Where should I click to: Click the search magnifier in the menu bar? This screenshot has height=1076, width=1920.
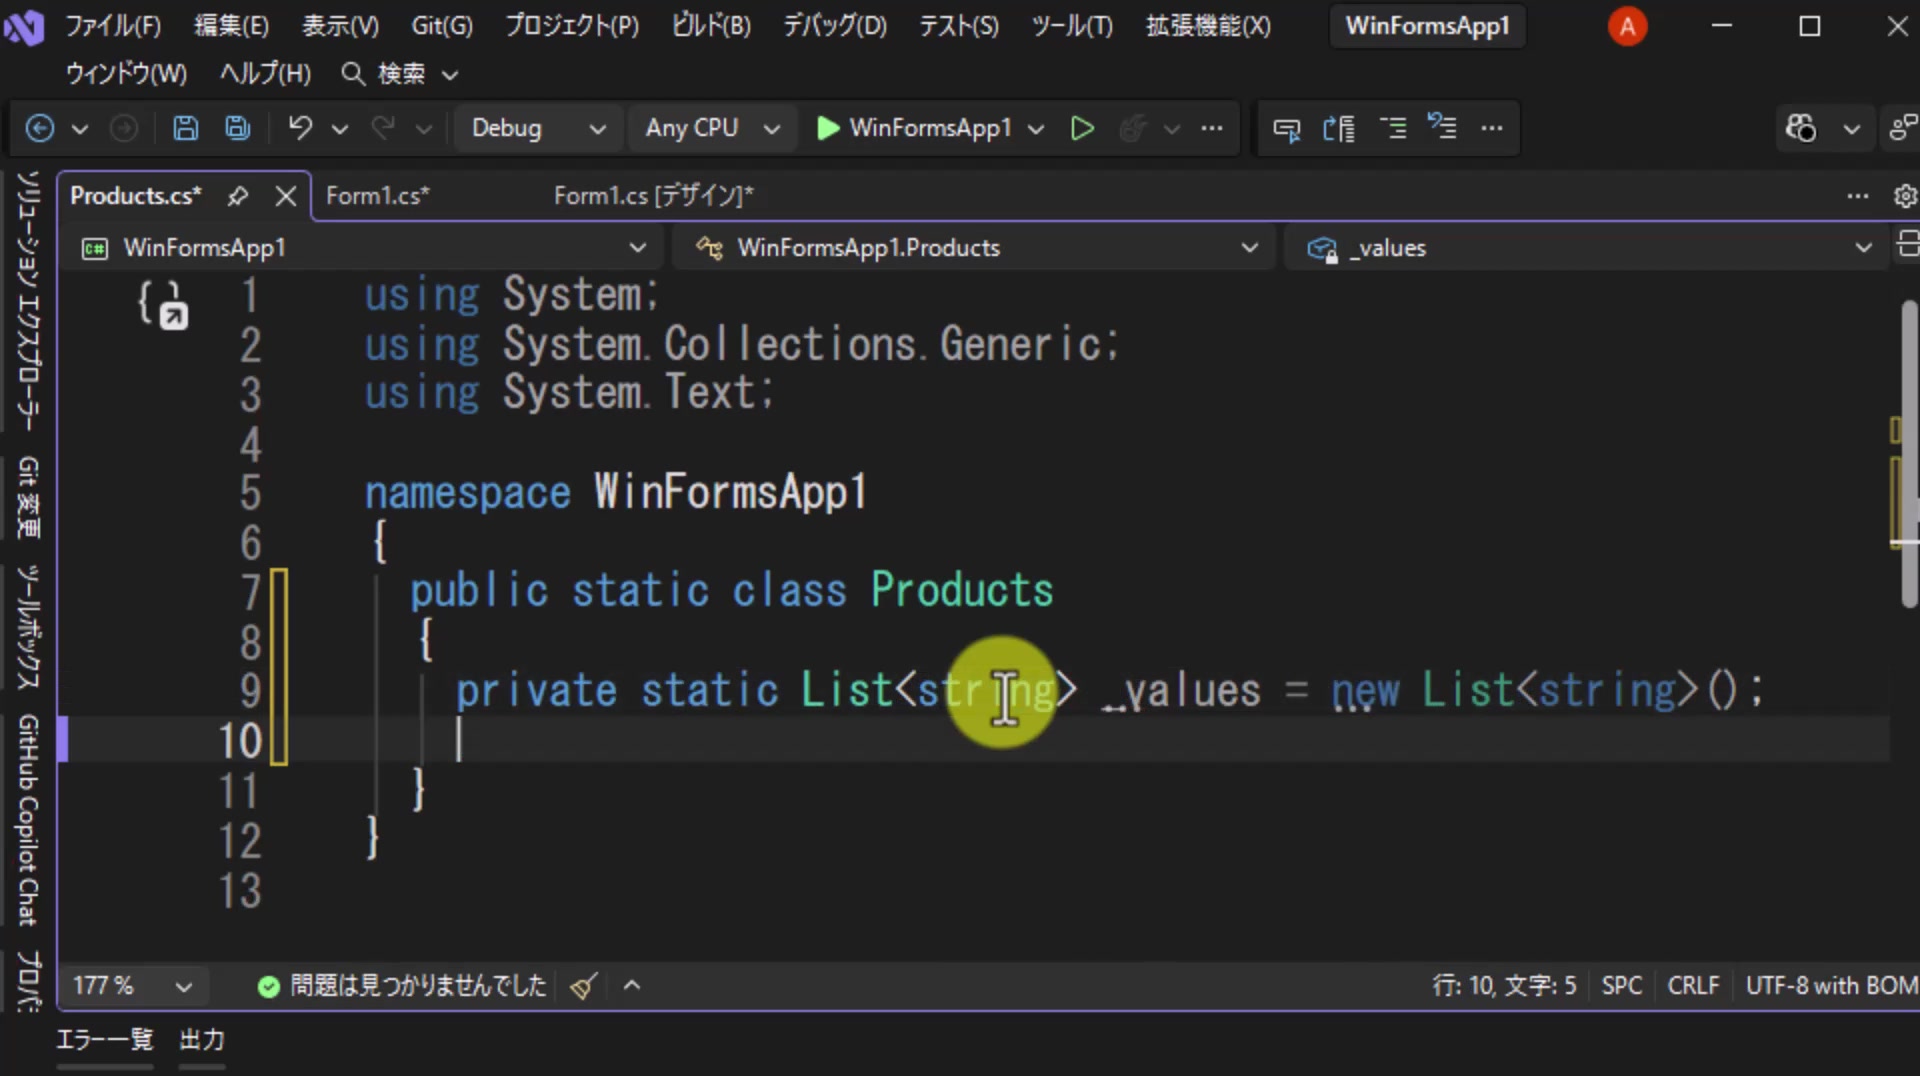(x=353, y=73)
